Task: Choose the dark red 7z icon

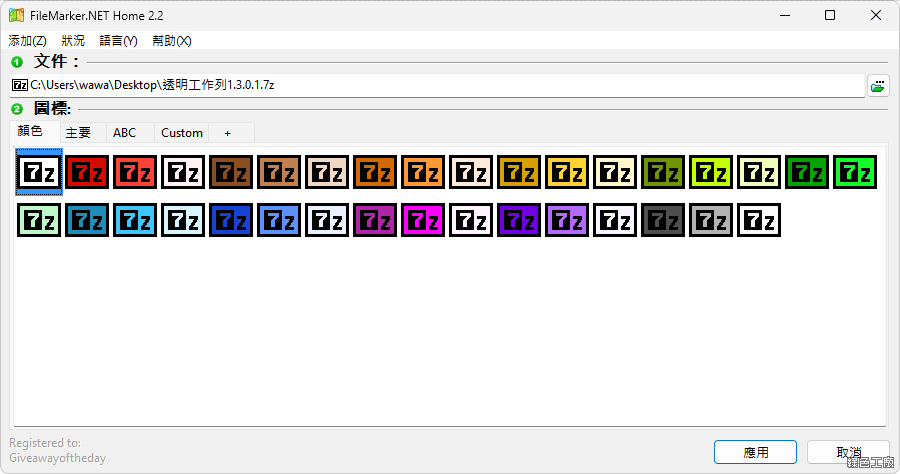Action: [x=87, y=172]
